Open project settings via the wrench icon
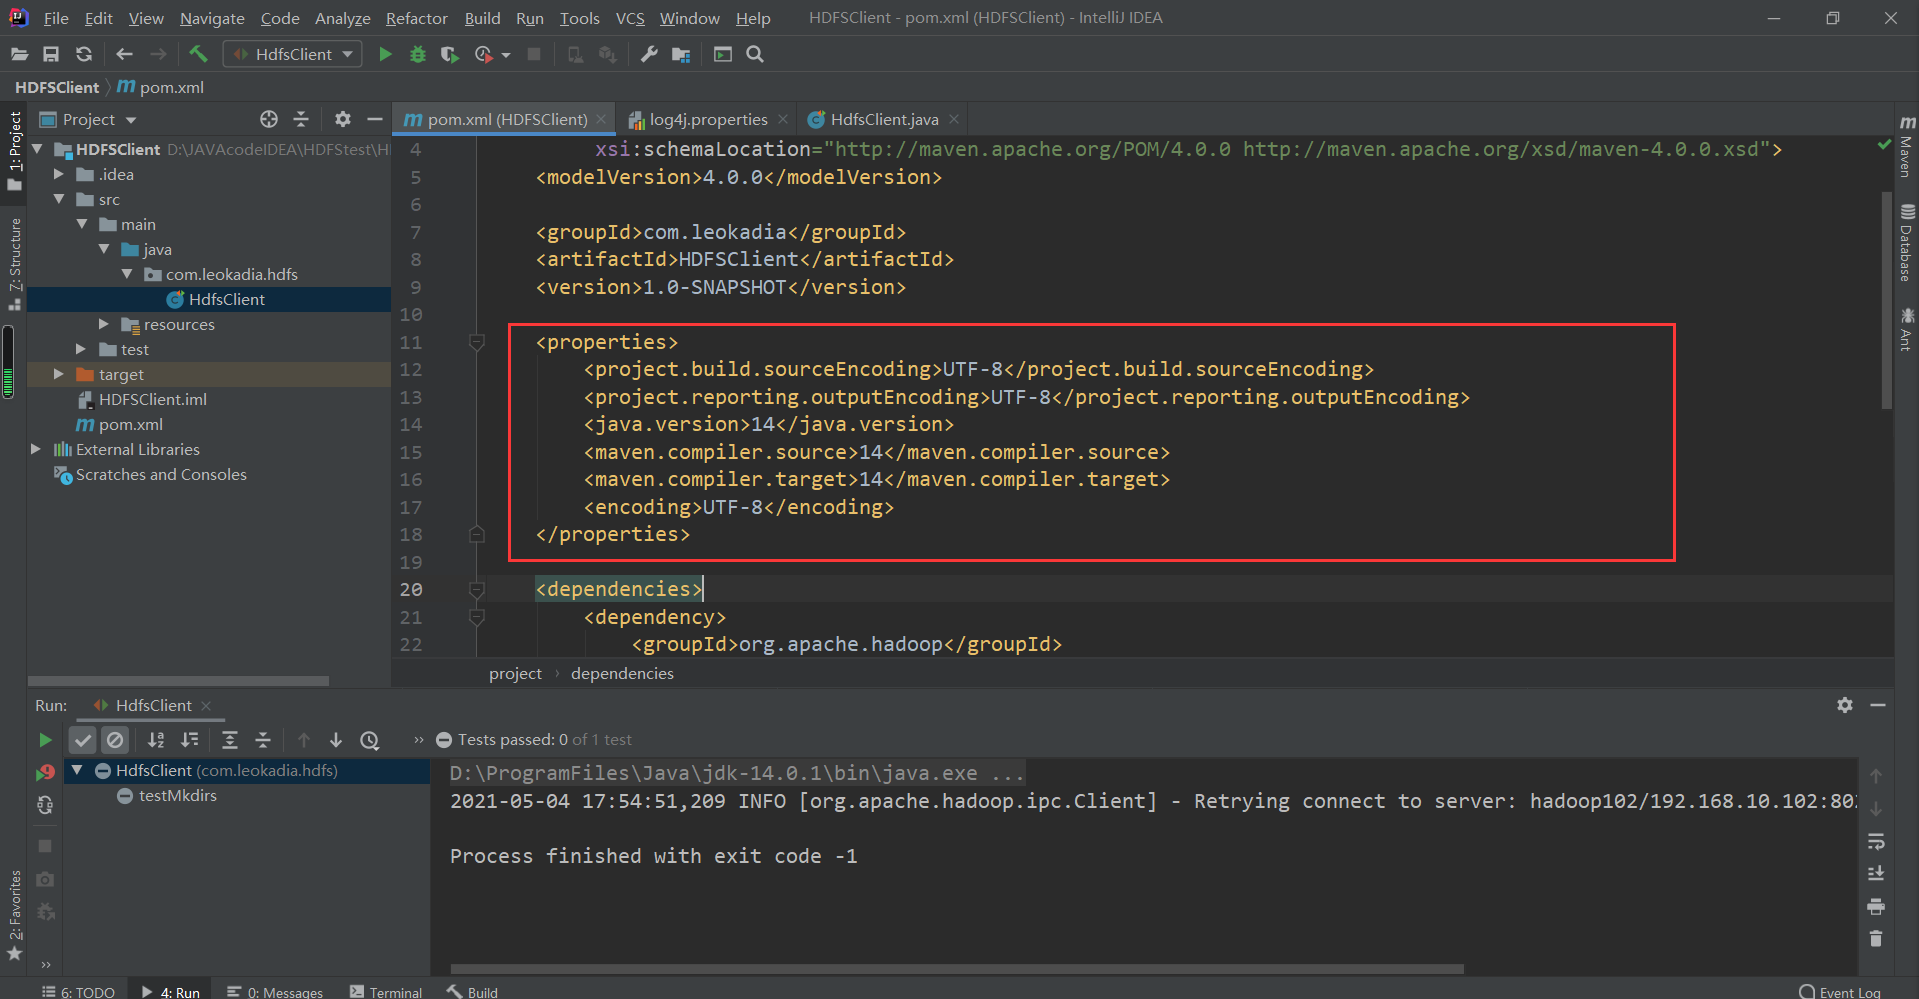1919x999 pixels. coord(648,54)
